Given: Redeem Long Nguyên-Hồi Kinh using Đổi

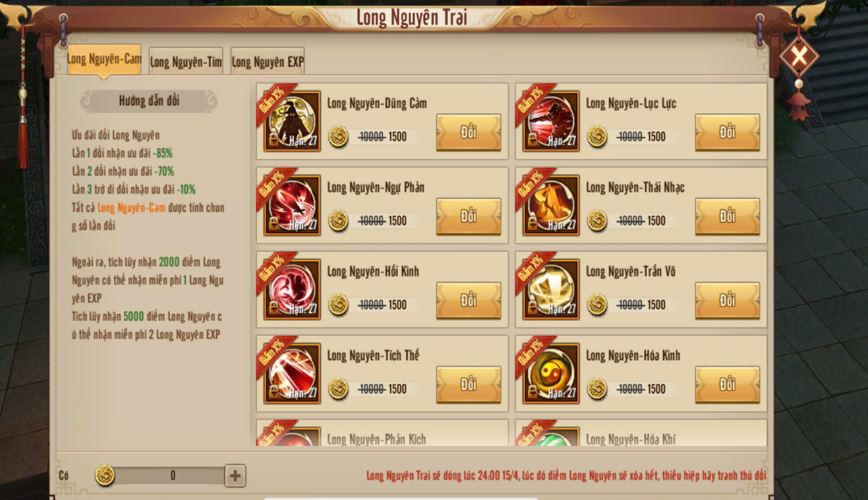Looking at the screenshot, I should pos(468,301).
